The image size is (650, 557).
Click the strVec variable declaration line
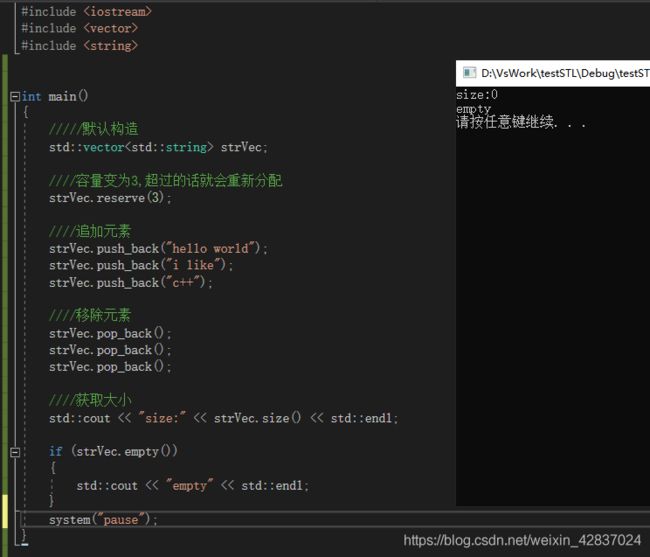[158, 148]
